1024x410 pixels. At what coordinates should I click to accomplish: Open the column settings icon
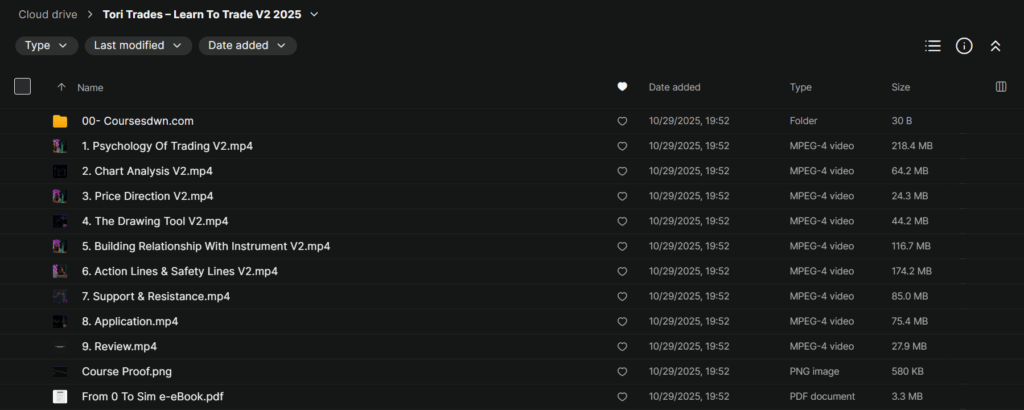coord(1001,87)
